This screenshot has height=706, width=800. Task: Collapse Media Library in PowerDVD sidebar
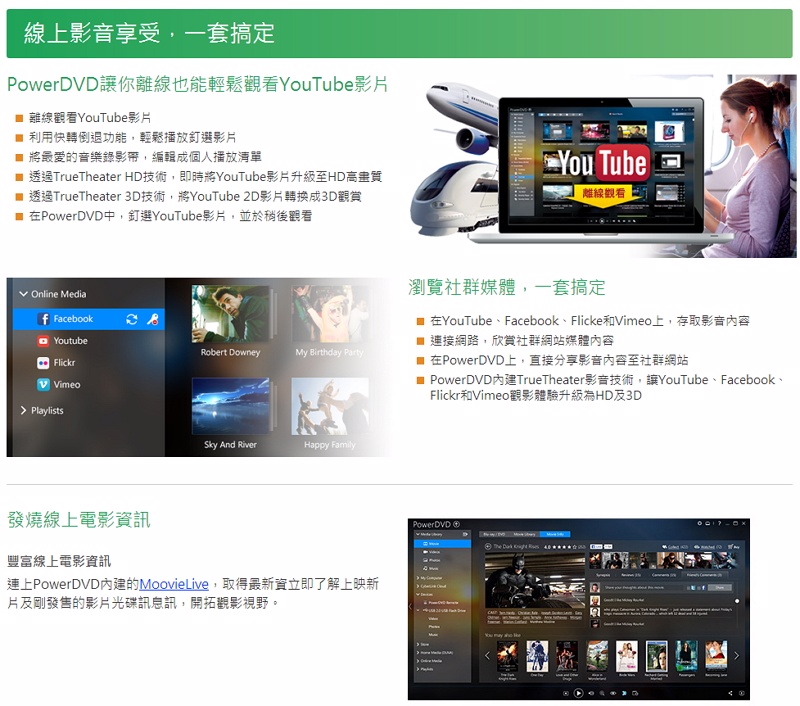pyautogui.click(x=417, y=534)
